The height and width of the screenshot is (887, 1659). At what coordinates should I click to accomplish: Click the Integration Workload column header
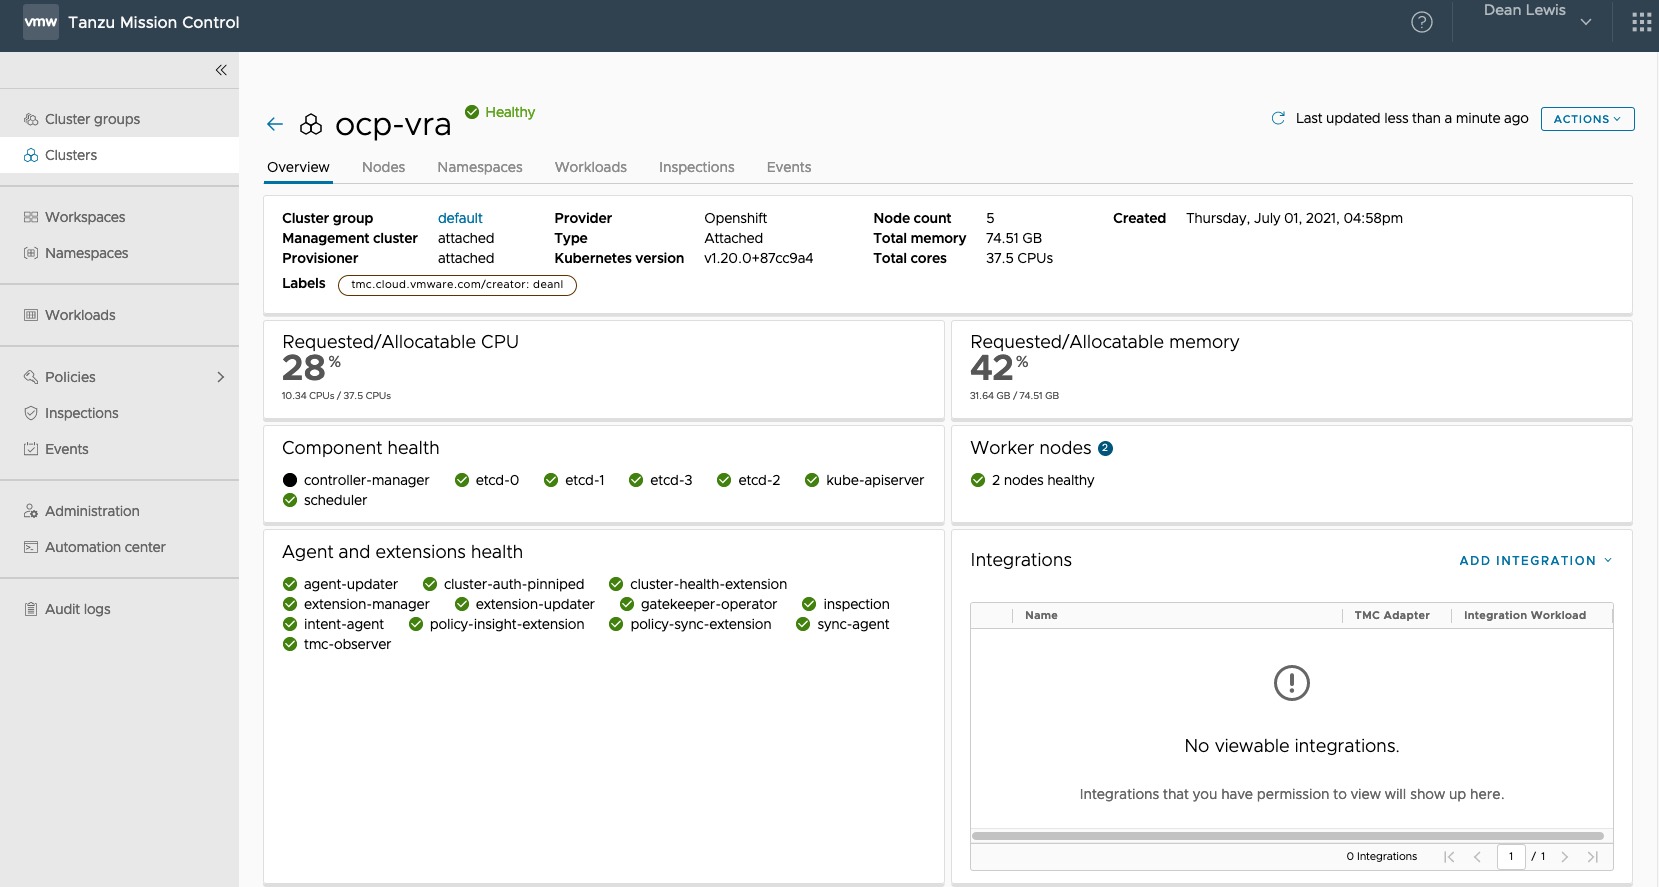tap(1525, 616)
